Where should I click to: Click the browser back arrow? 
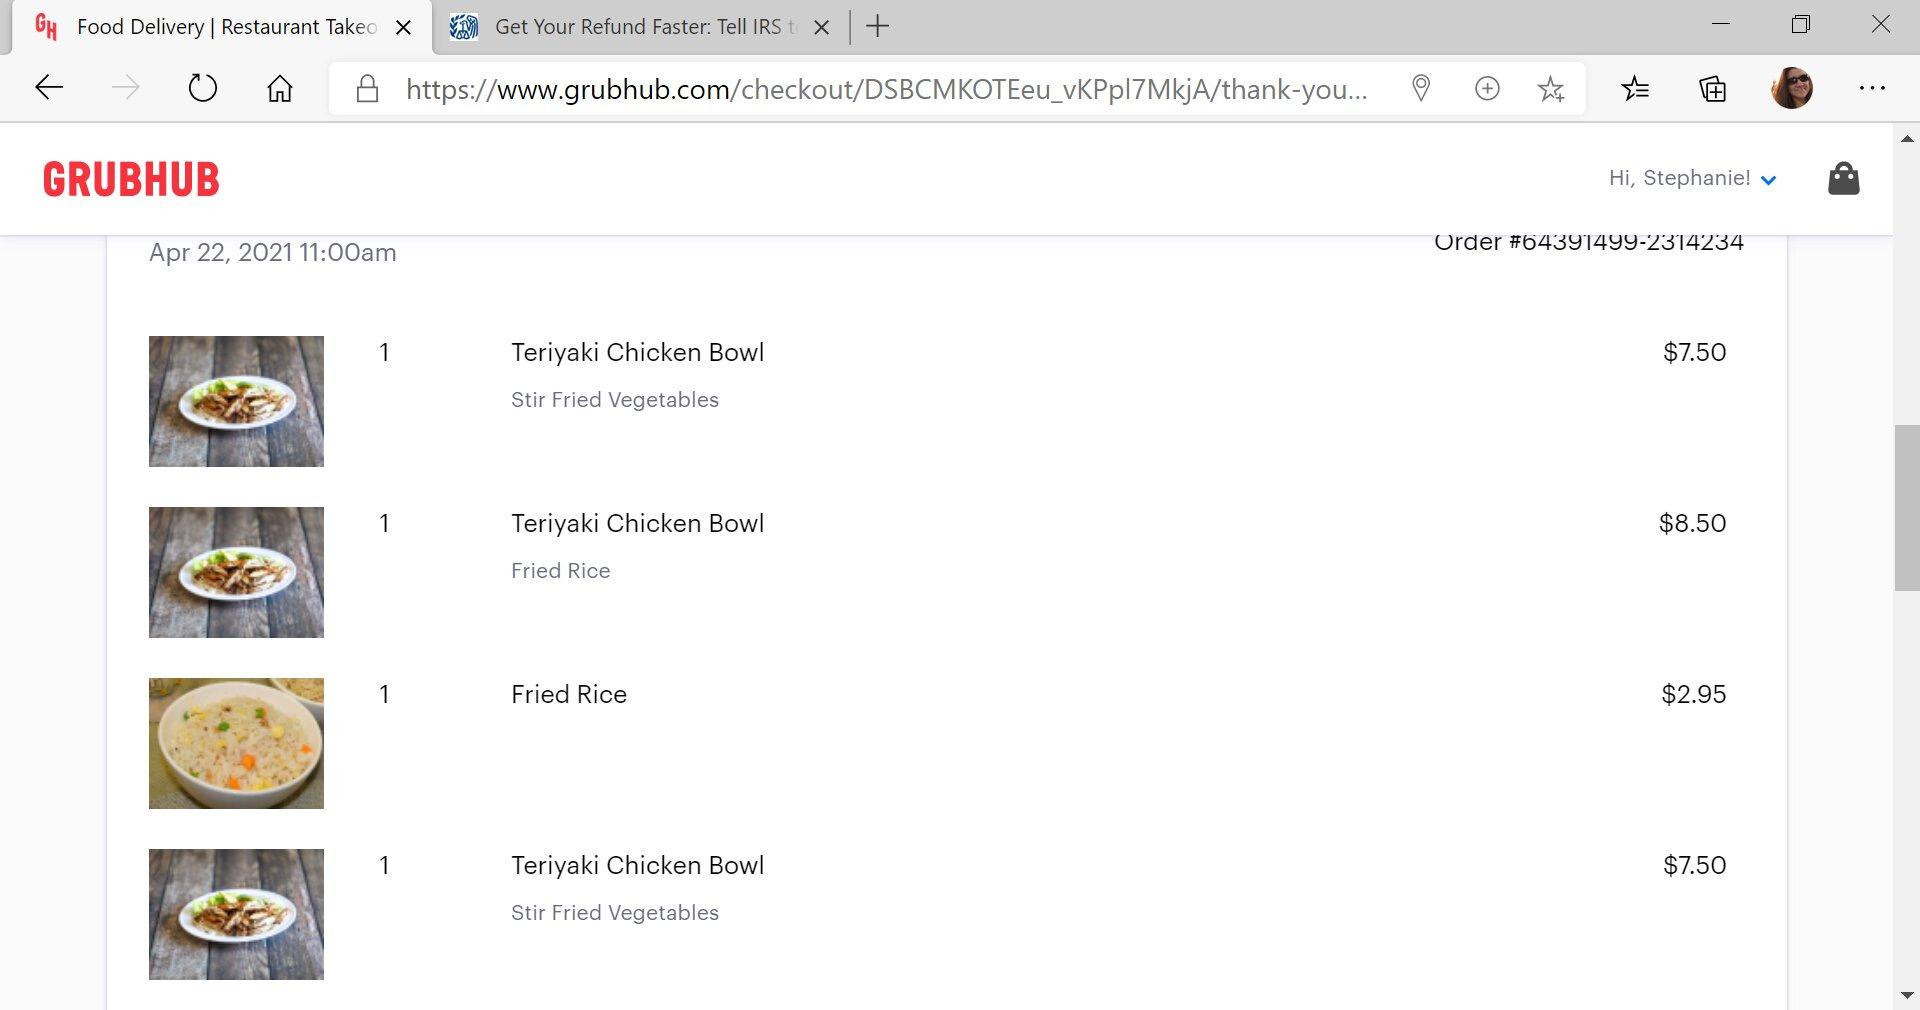pos(49,89)
